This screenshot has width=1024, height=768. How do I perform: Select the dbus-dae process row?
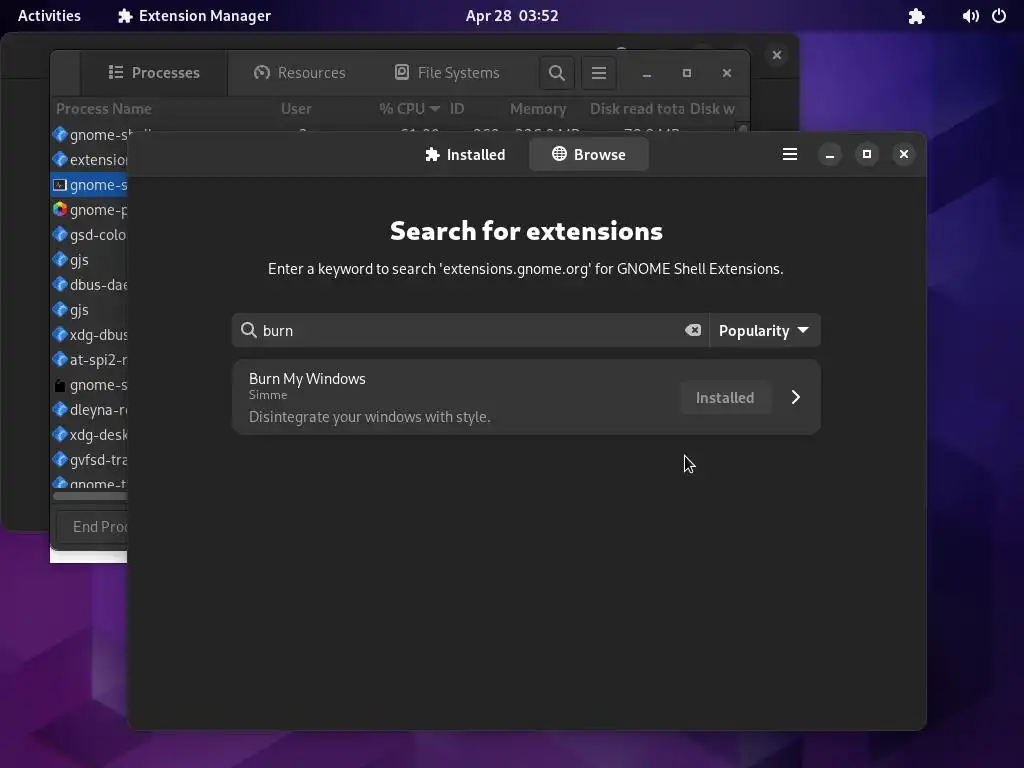(89, 285)
